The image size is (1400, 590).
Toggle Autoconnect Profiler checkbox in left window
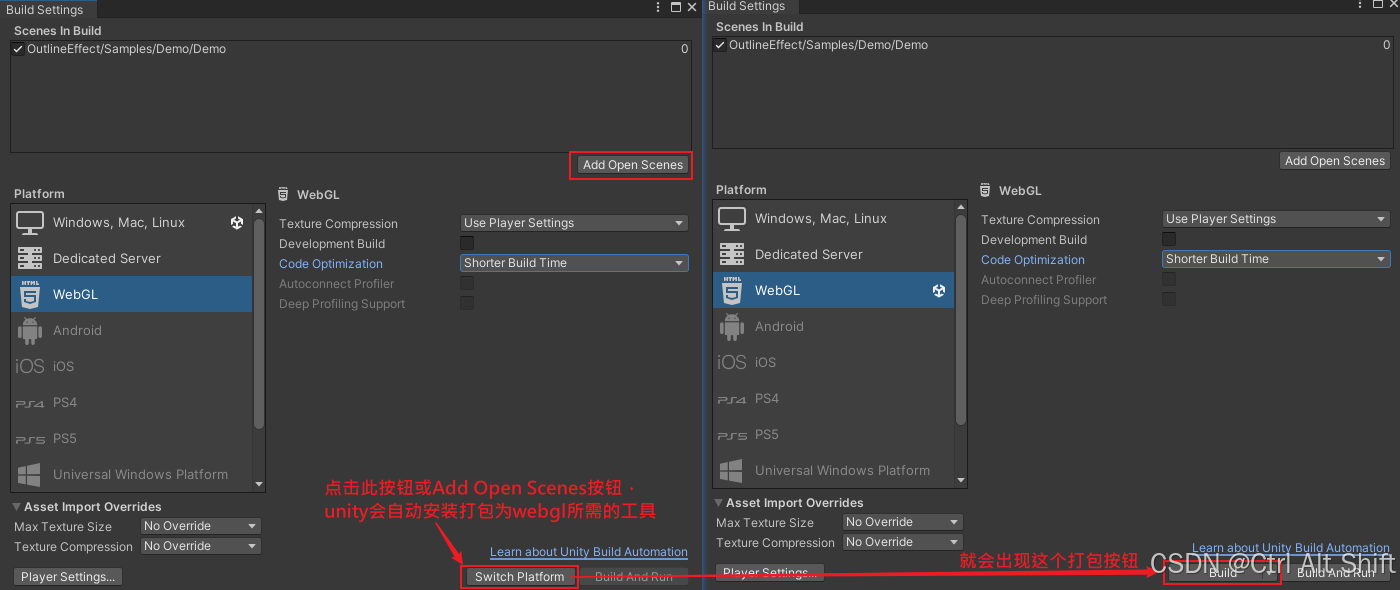[x=467, y=283]
